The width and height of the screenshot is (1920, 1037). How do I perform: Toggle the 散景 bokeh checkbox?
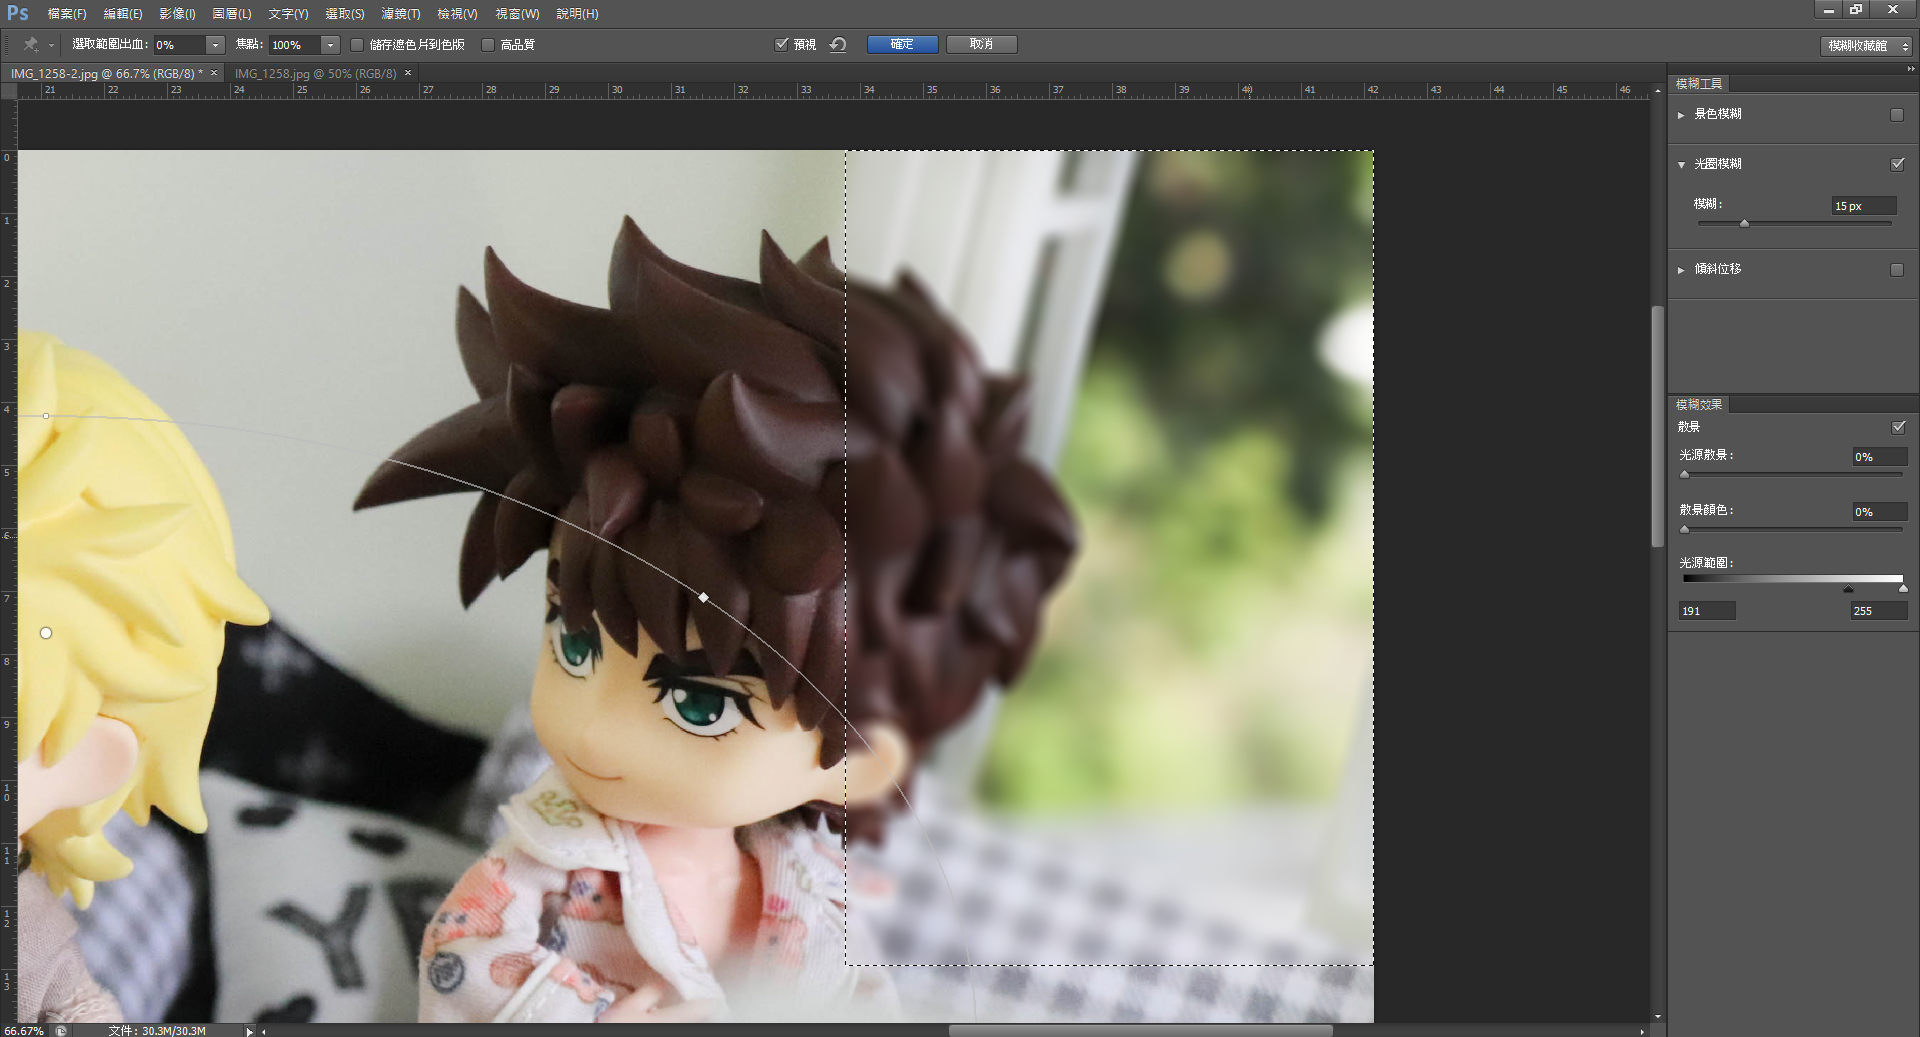coord(1898,427)
